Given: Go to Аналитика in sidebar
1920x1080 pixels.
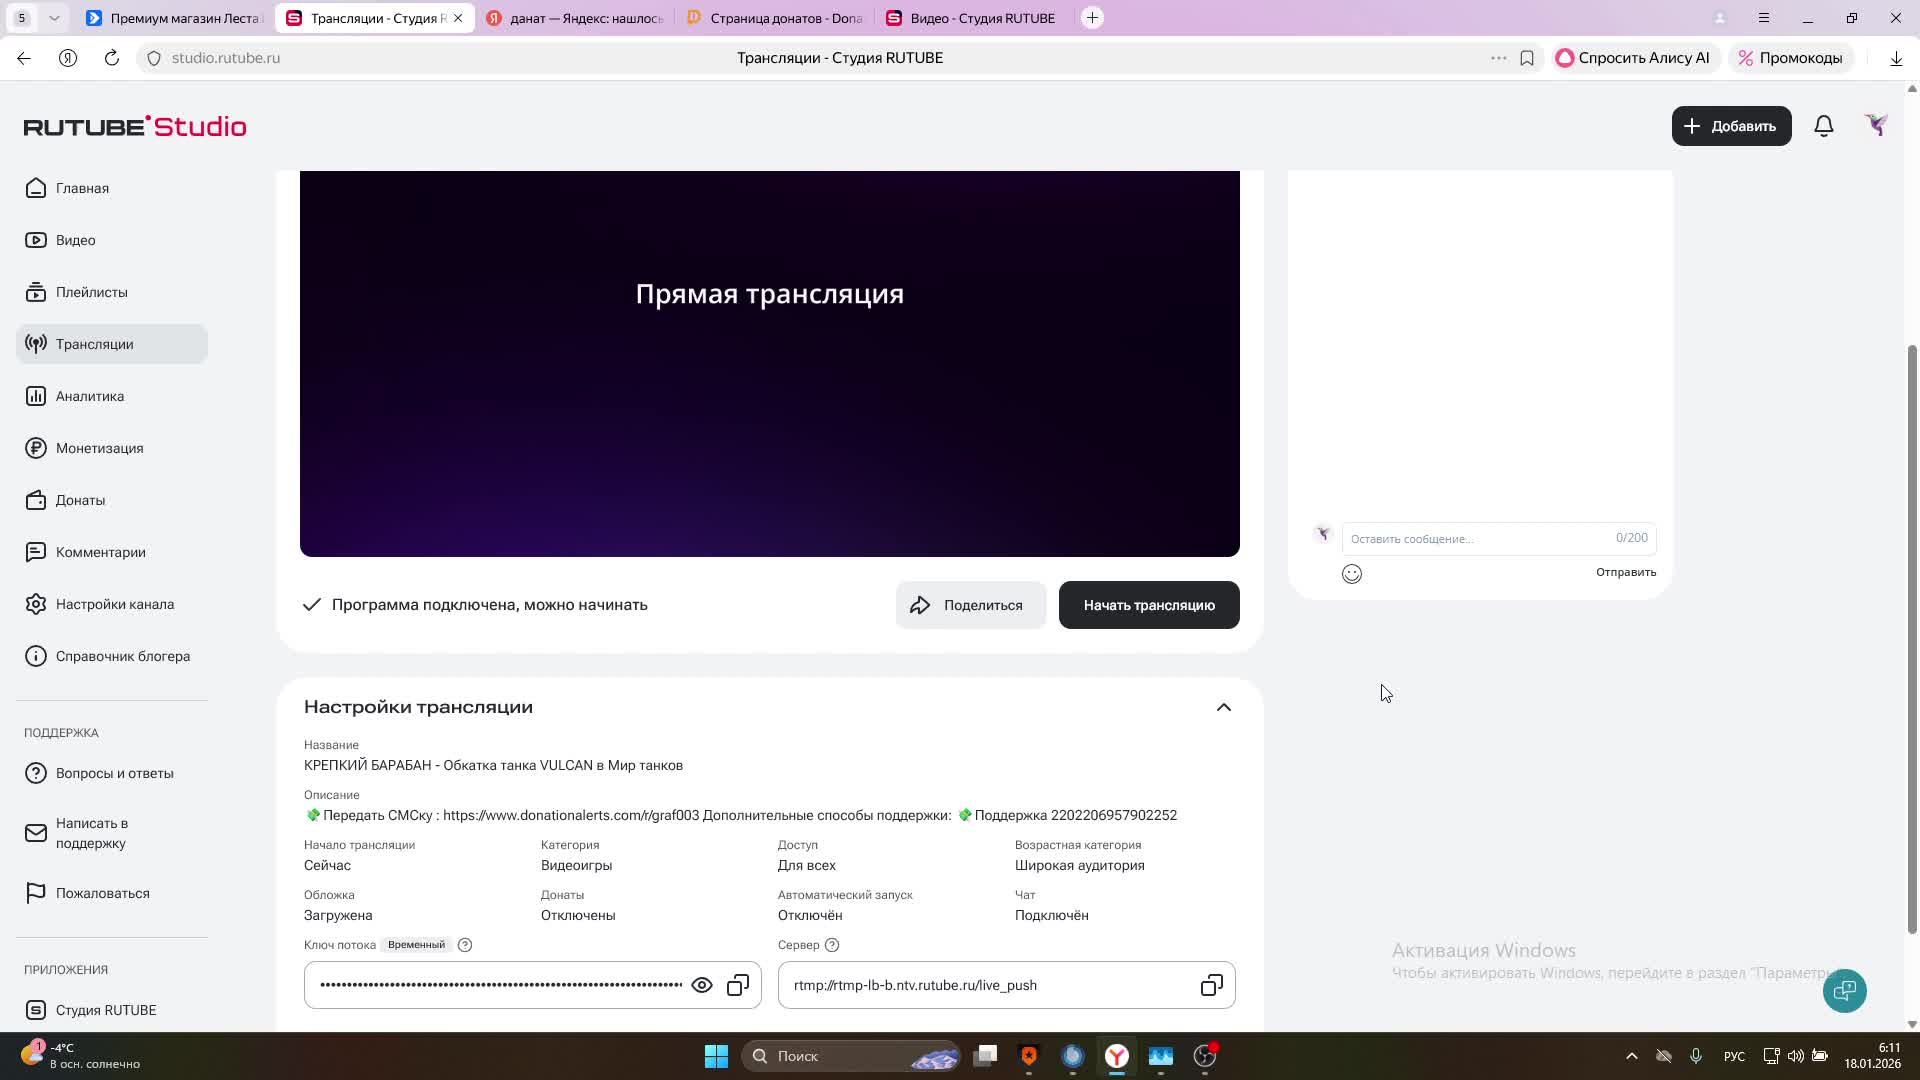Looking at the screenshot, I should 90,396.
